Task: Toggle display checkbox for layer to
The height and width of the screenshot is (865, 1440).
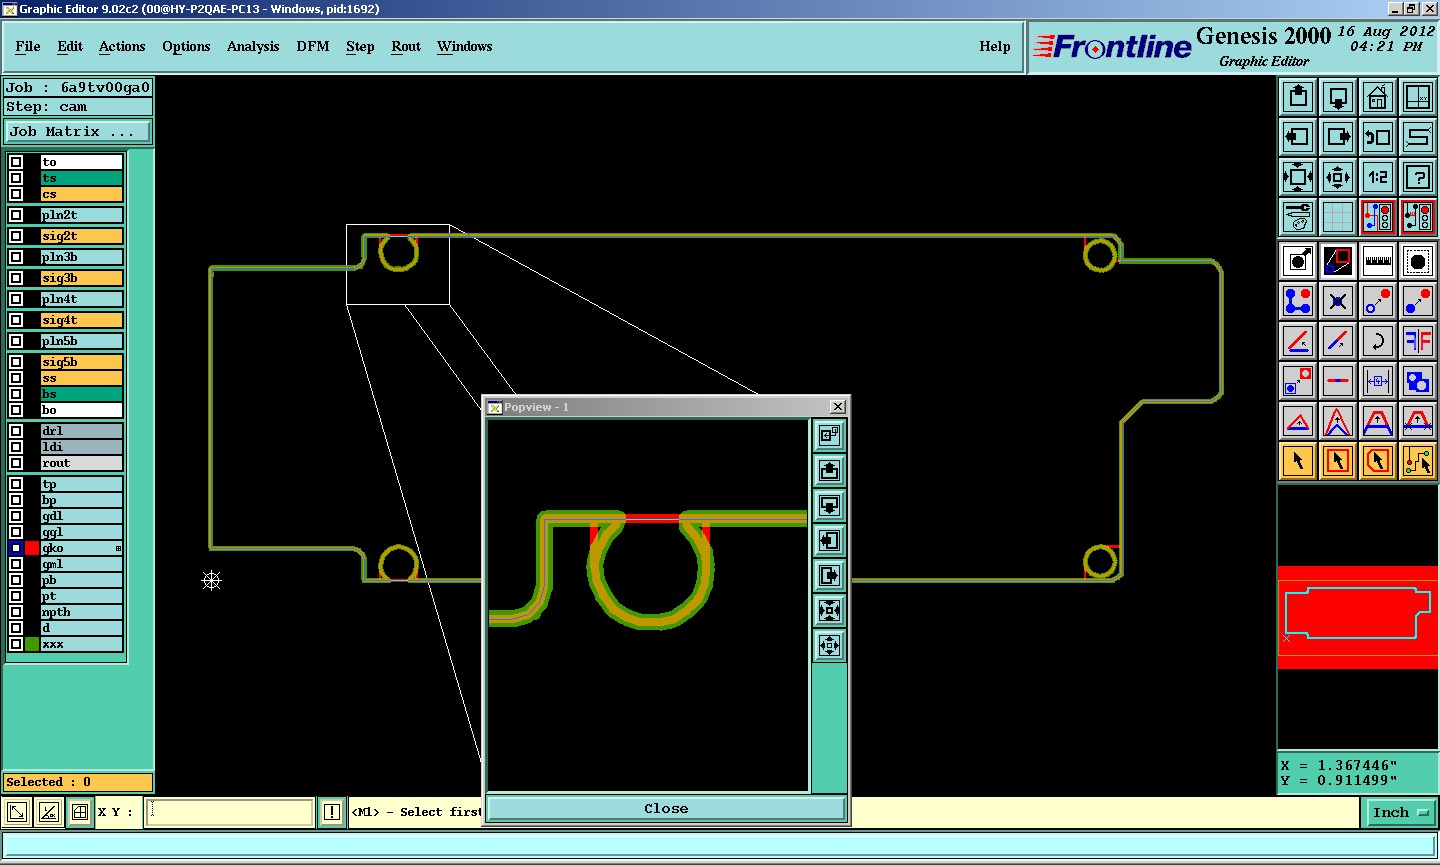Action: [16, 162]
